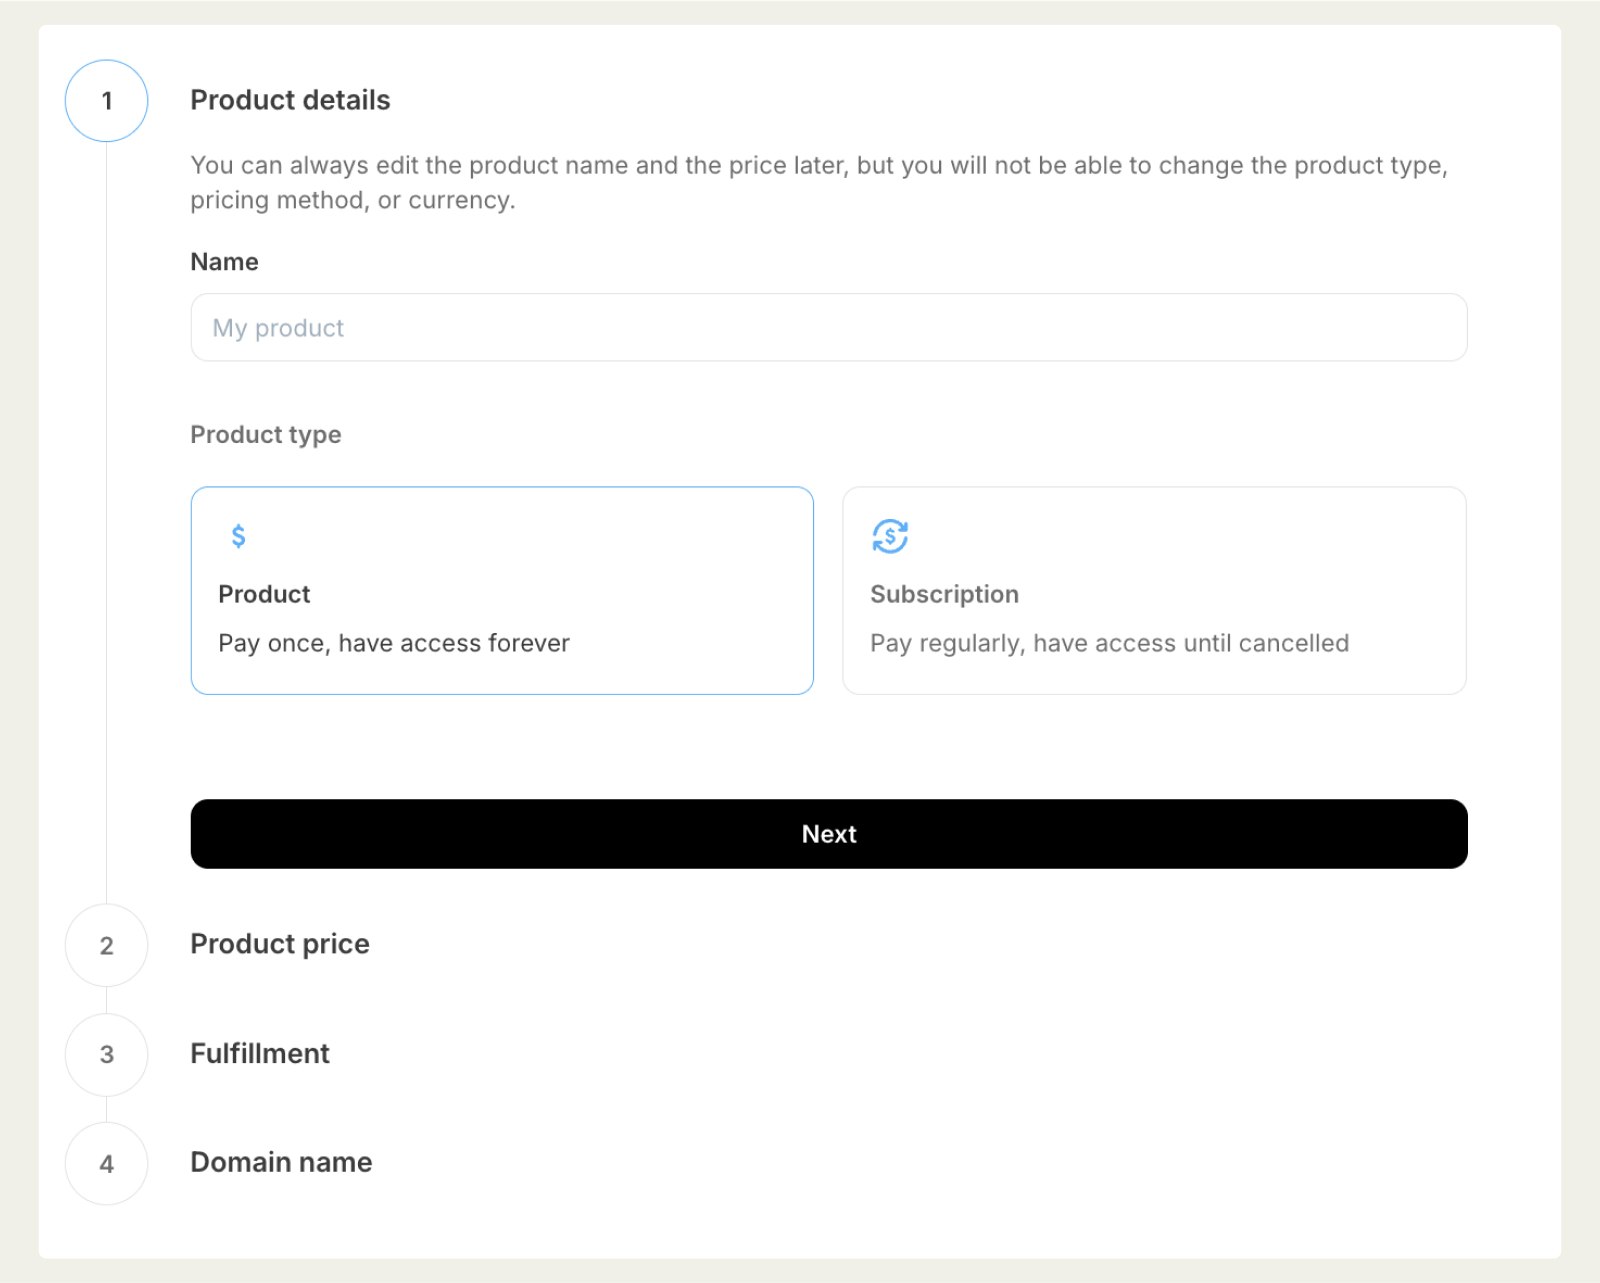Image resolution: width=1600 pixels, height=1283 pixels.
Task: Click the step 2 circle indicator
Action: 106,945
